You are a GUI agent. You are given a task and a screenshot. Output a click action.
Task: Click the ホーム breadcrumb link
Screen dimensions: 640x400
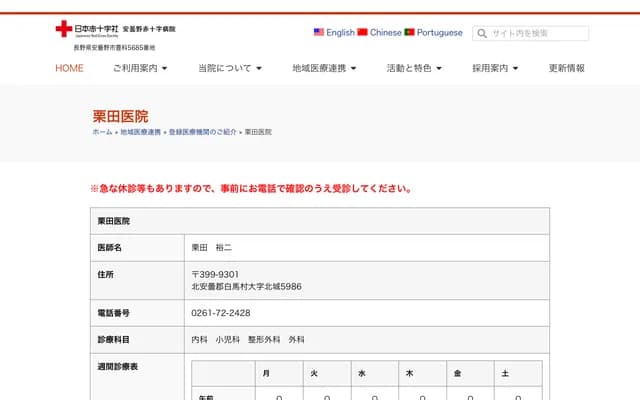[x=102, y=132]
